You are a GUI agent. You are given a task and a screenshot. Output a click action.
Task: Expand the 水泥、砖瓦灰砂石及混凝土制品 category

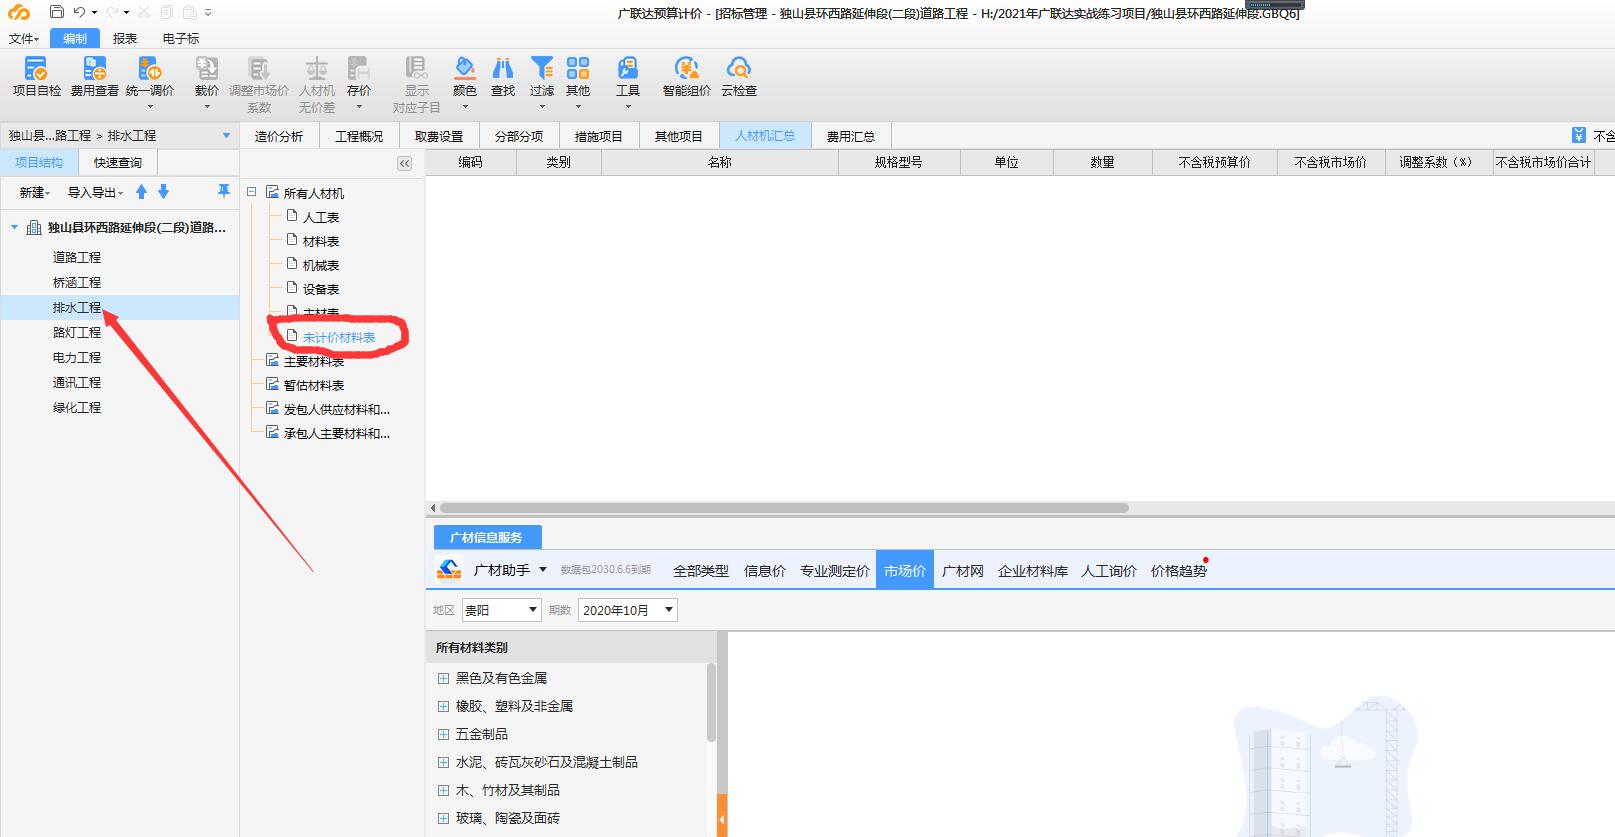coord(443,762)
